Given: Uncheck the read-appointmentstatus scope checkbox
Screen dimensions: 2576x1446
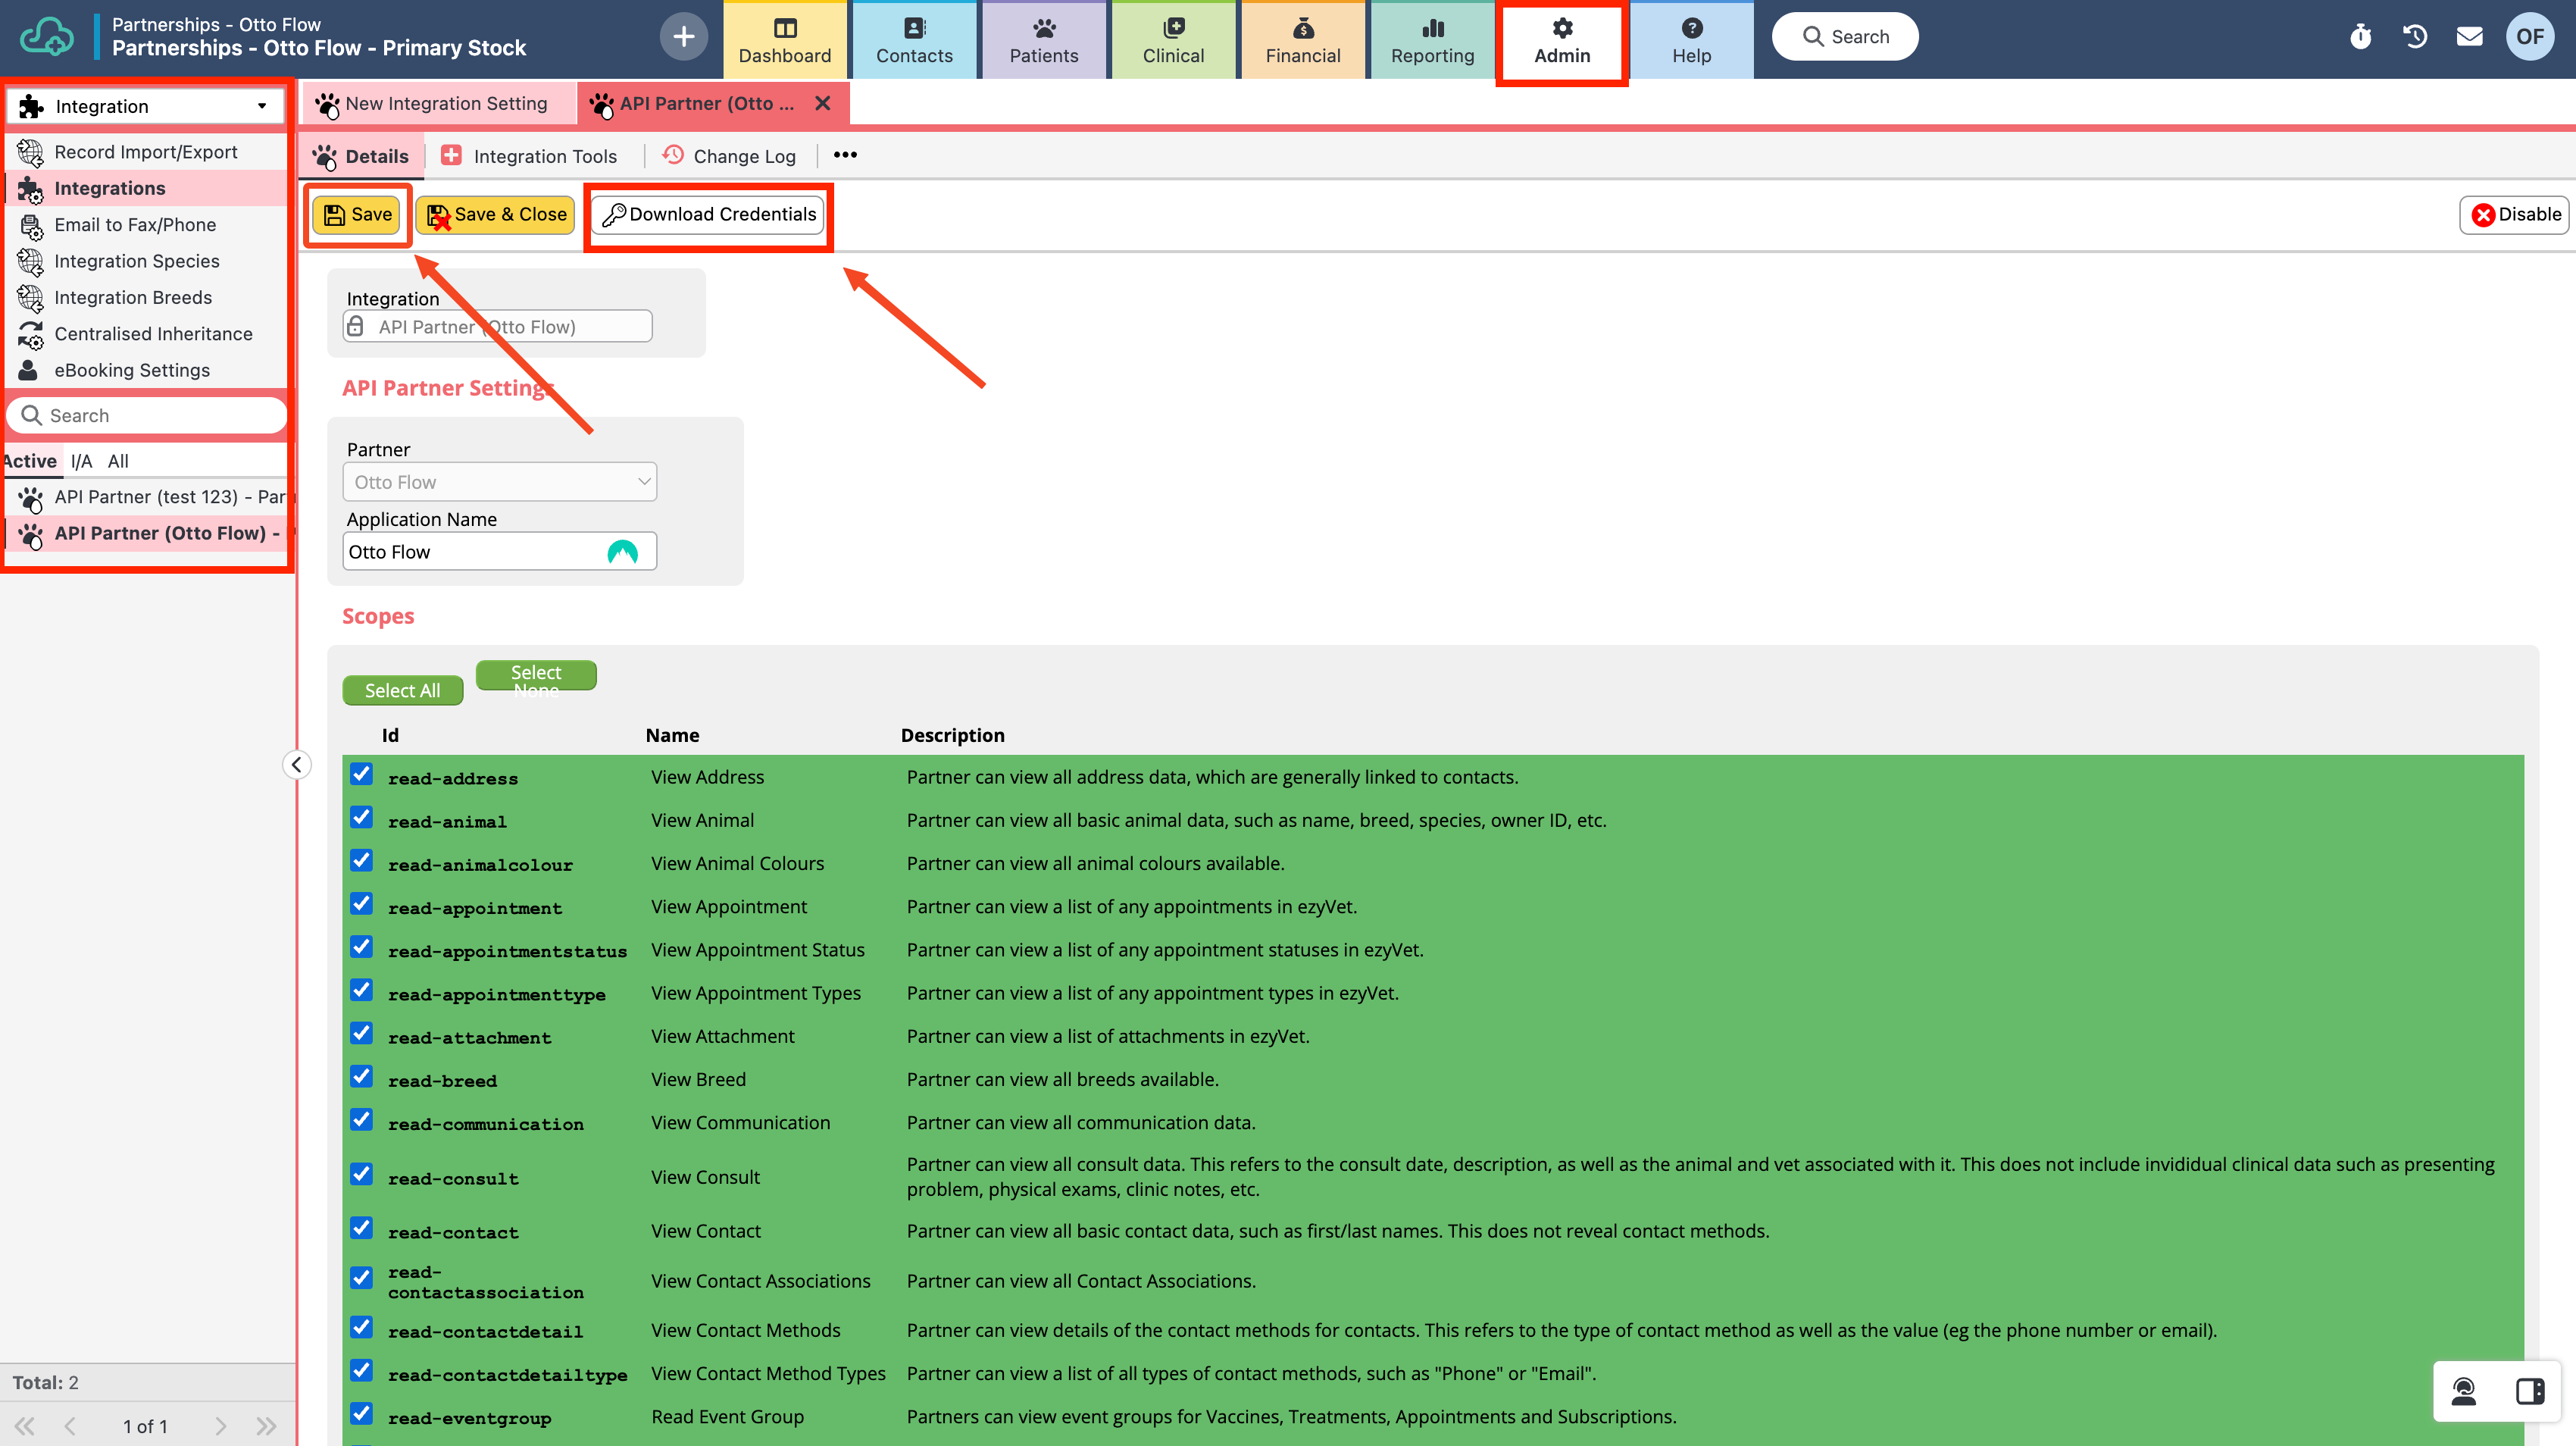Looking at the screenshot, I should point(361,947).
